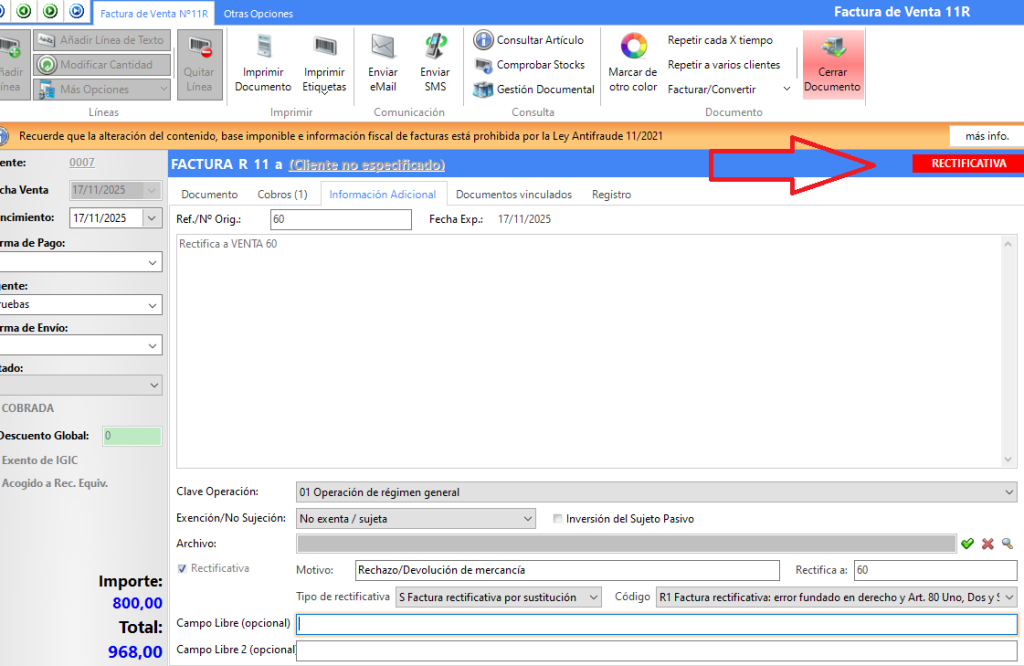Click the Imprimir Documento icon
The image size is (1024, 666).
point(263,48)
